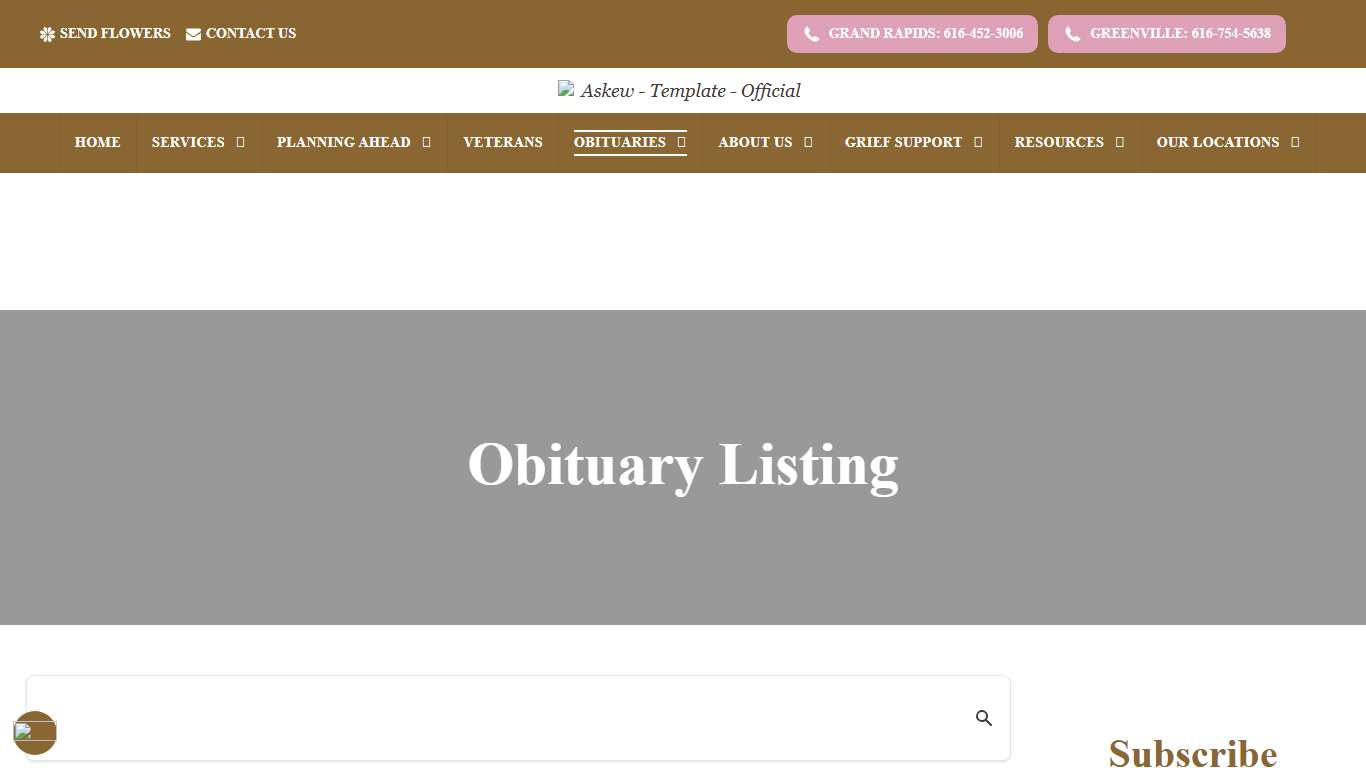Click the broken image icon beside Askew title

coord(565,89)
